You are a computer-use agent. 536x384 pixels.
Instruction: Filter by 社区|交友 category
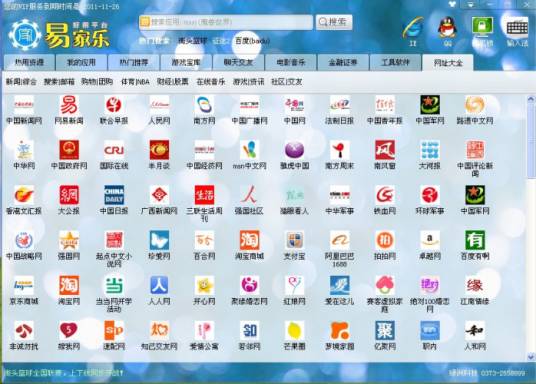287,82
